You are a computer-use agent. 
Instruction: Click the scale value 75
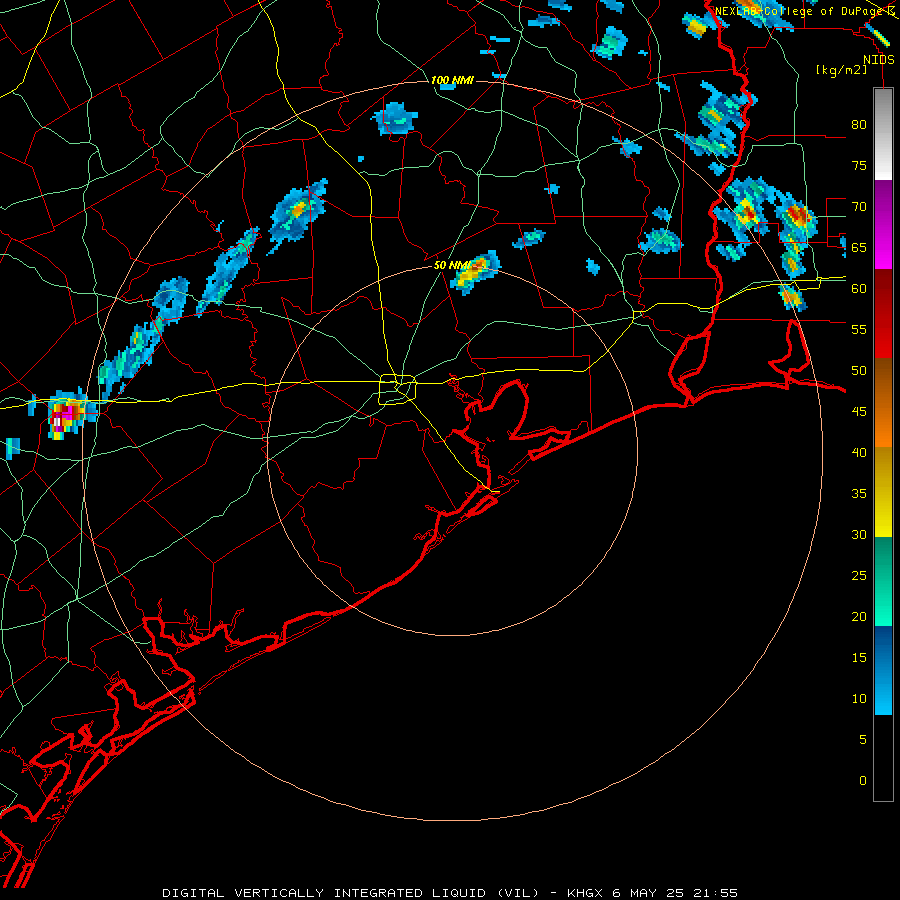tap(859, 165)
